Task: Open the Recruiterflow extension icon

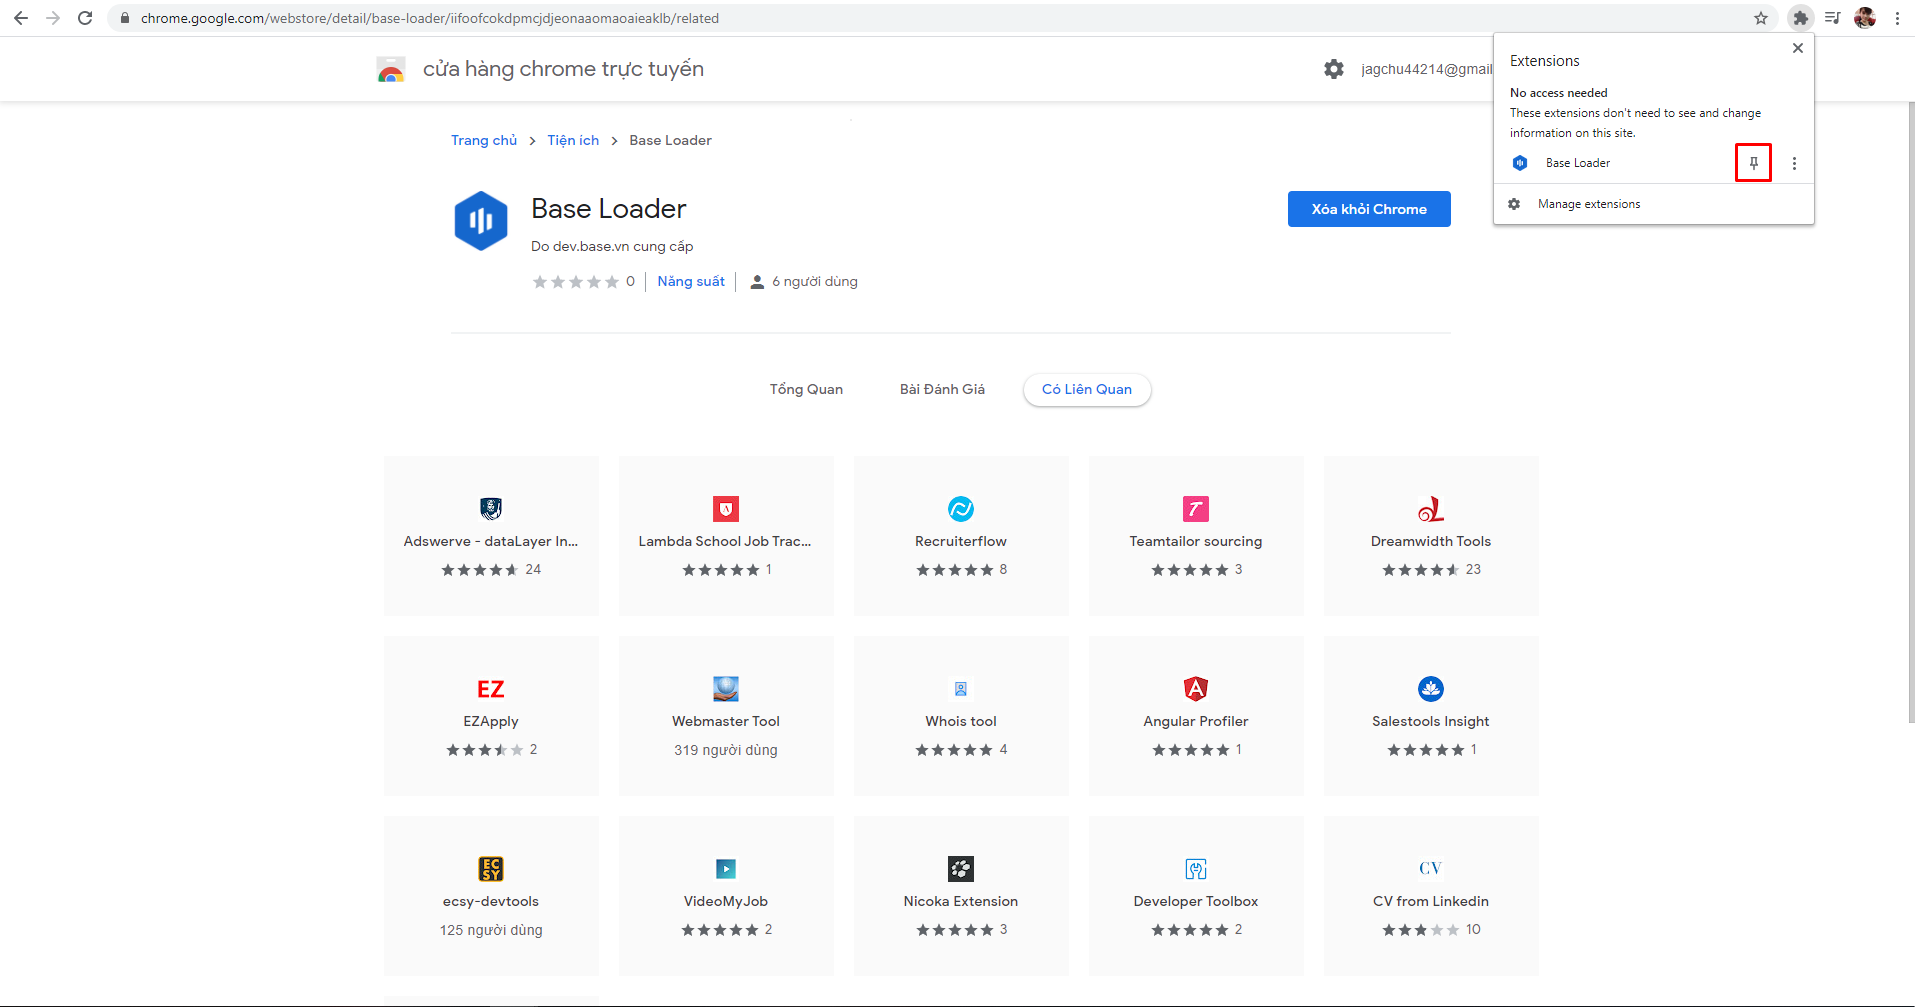Action: click(961, 509)
